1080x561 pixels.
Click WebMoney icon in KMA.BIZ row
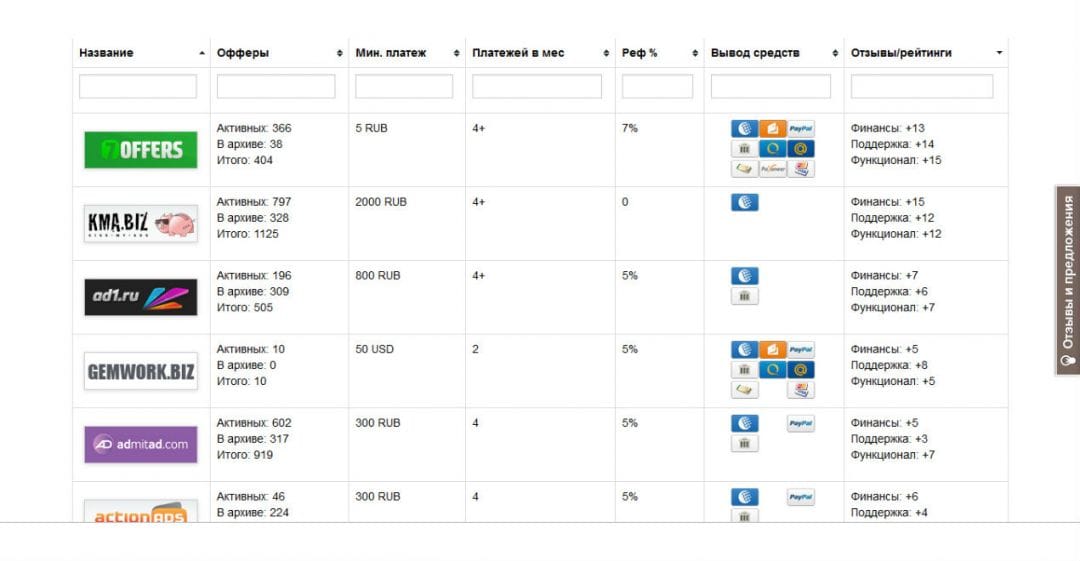tap(744, 203)
